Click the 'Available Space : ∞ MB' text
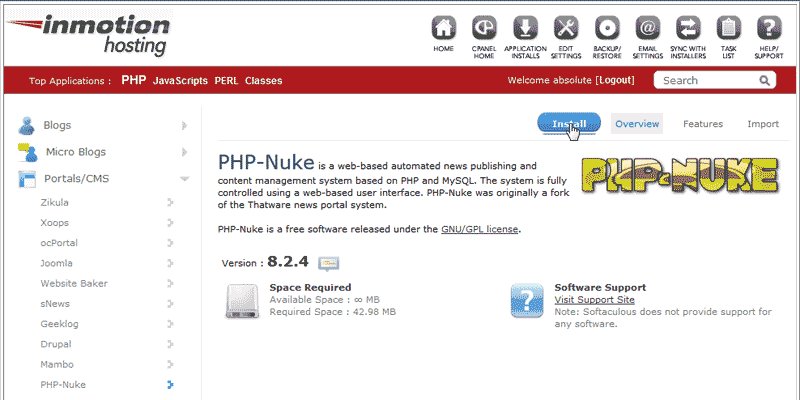This screenshot has height=400, width=800. [324, 299]
